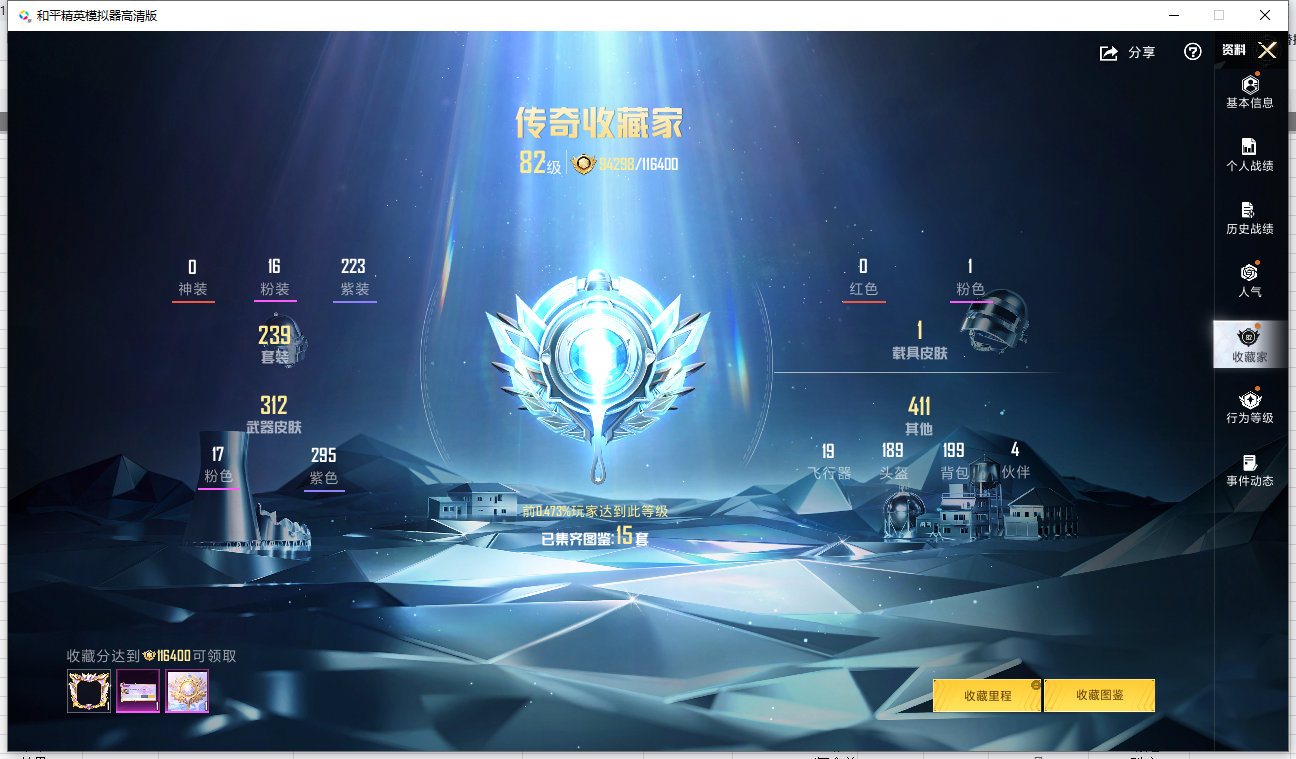Screen dimensions: 1296x759
Task: Click the 粉装 count of 16
Action: click(274, 267)
